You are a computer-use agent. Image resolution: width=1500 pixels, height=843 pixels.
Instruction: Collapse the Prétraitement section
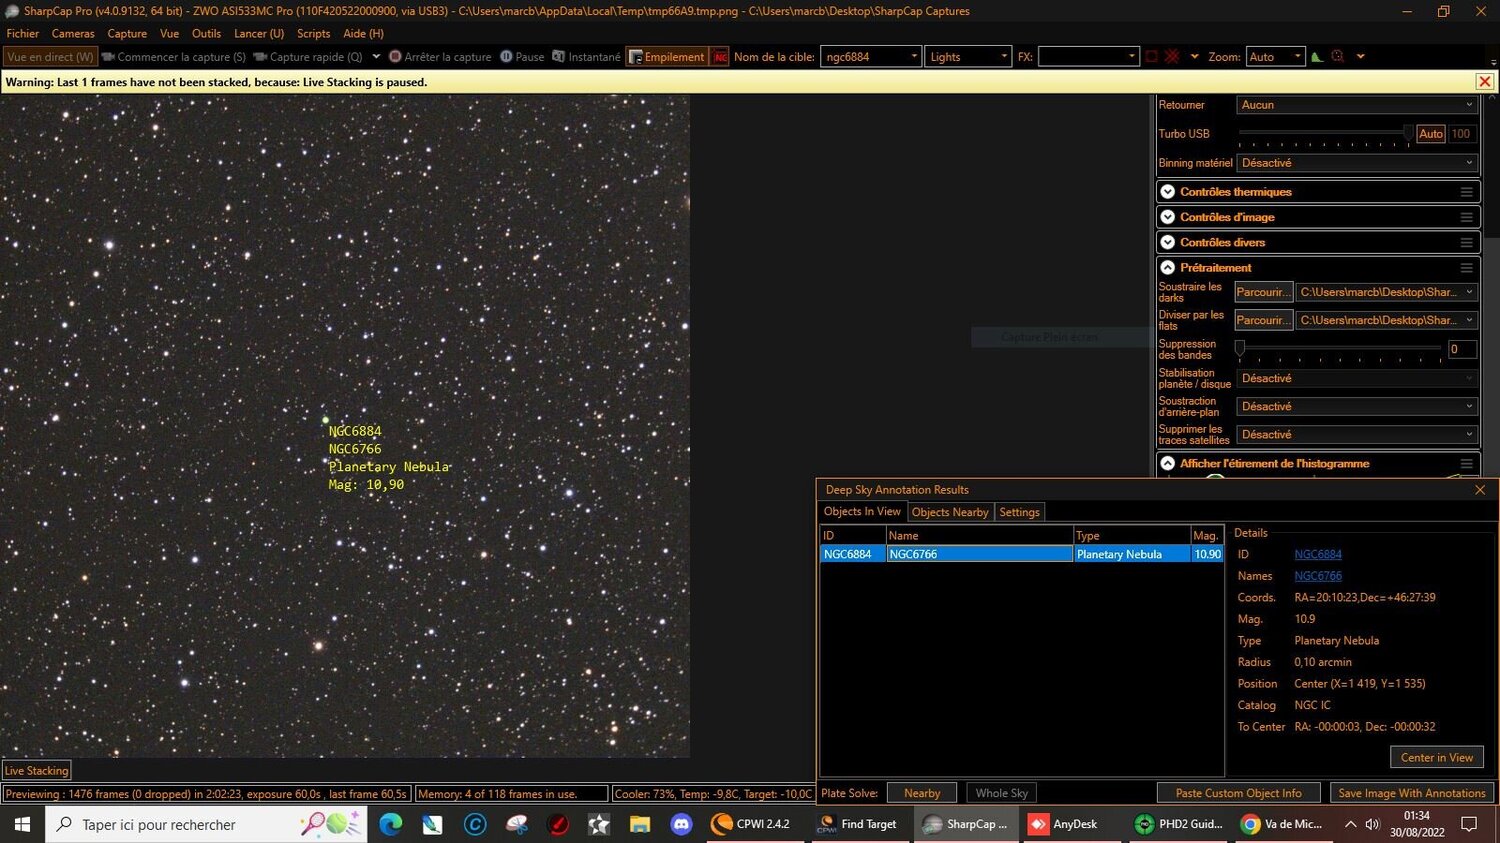pyautogui.click(x=1167, y=267)
